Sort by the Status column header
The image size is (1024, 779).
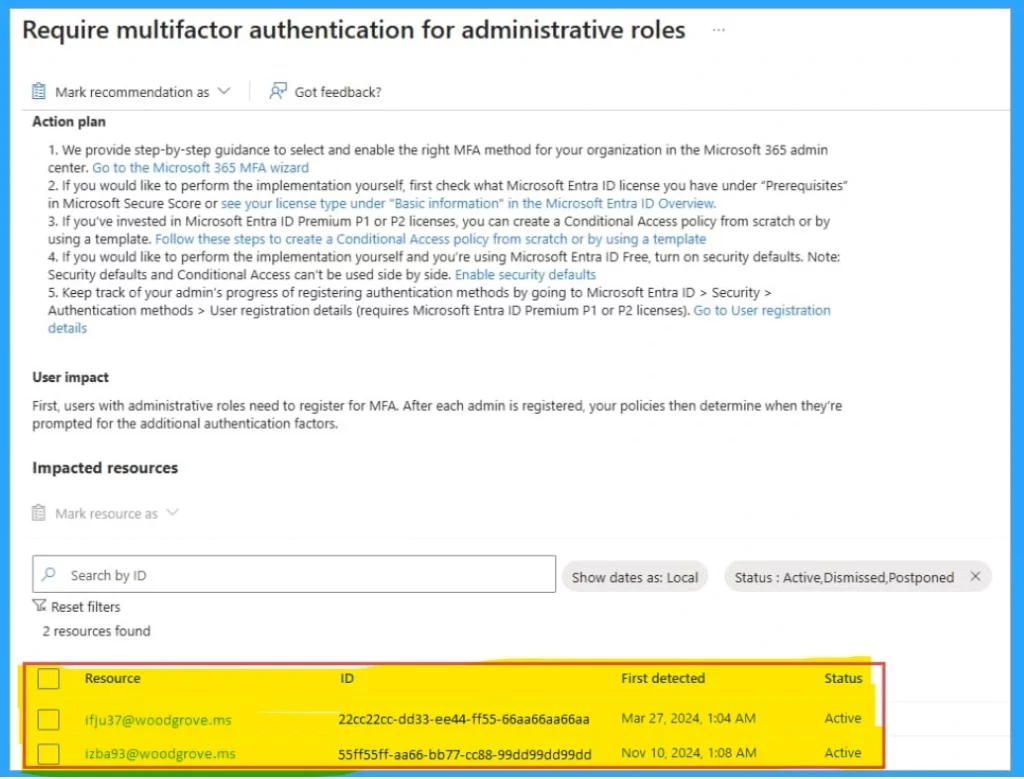click(843, 678)
